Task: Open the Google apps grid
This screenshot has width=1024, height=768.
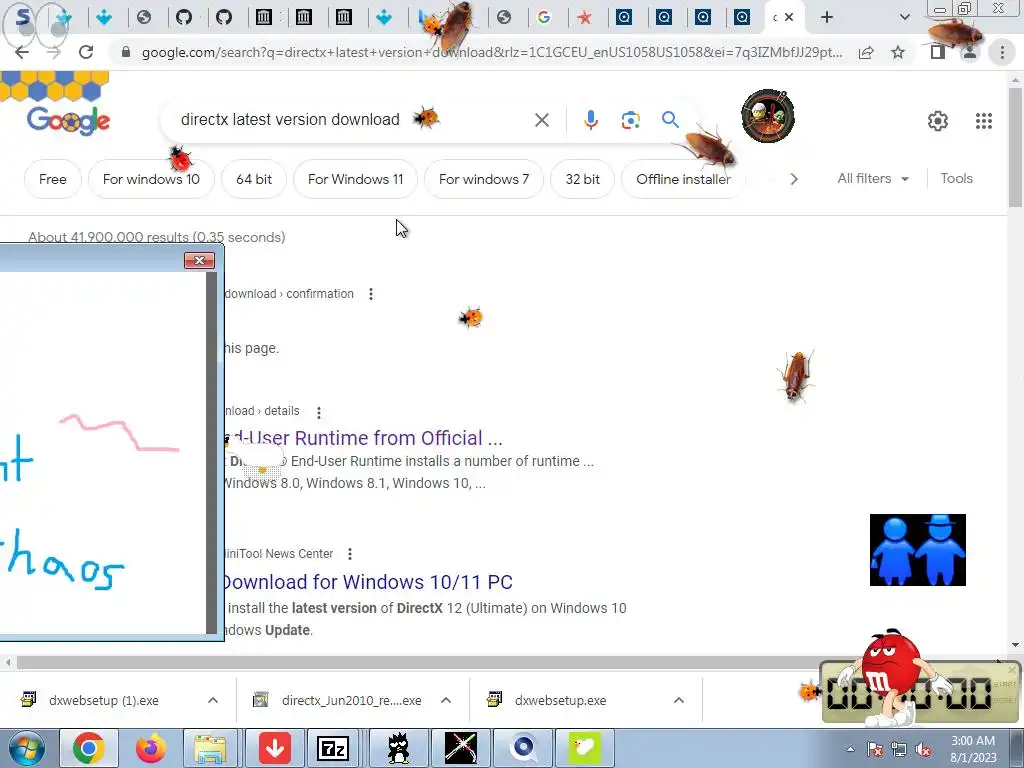Action: (984, 121)
